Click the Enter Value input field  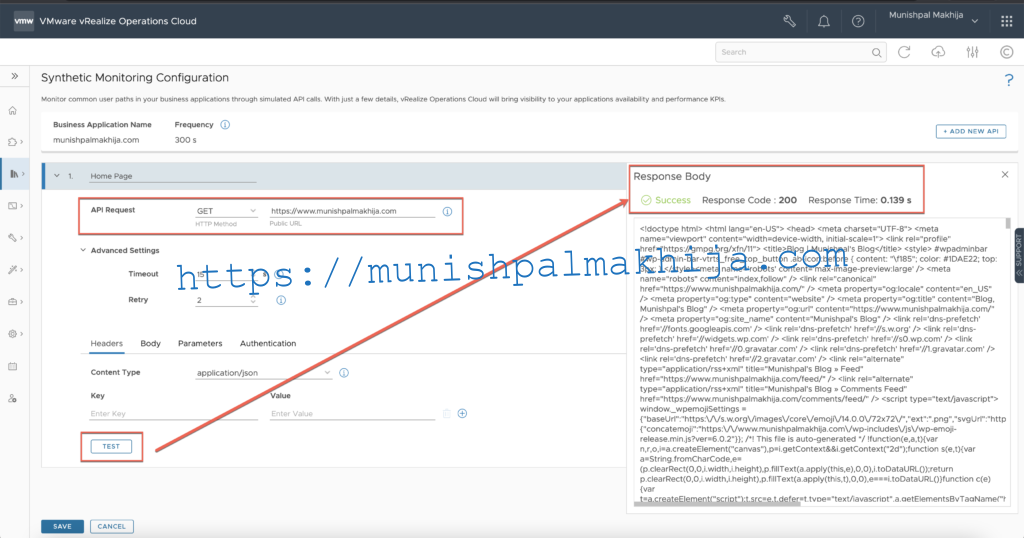coord(353,413)
